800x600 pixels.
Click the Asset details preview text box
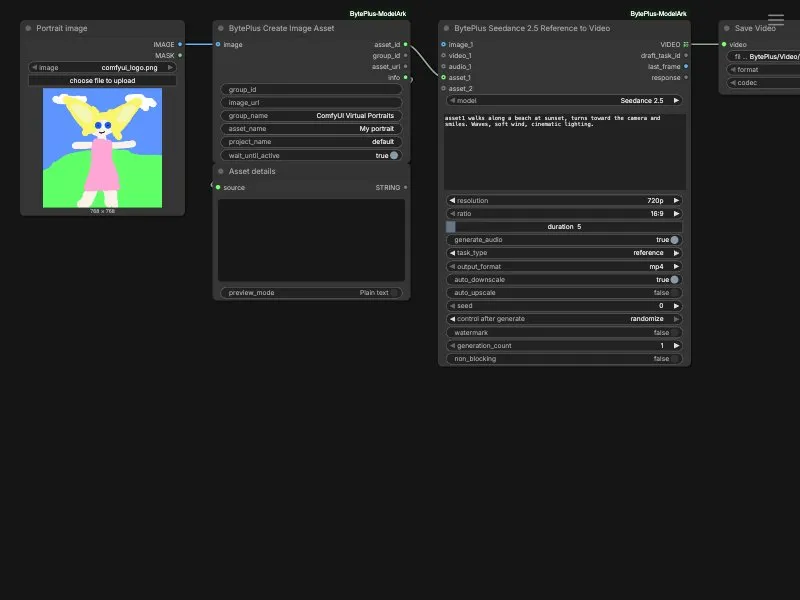311,240
